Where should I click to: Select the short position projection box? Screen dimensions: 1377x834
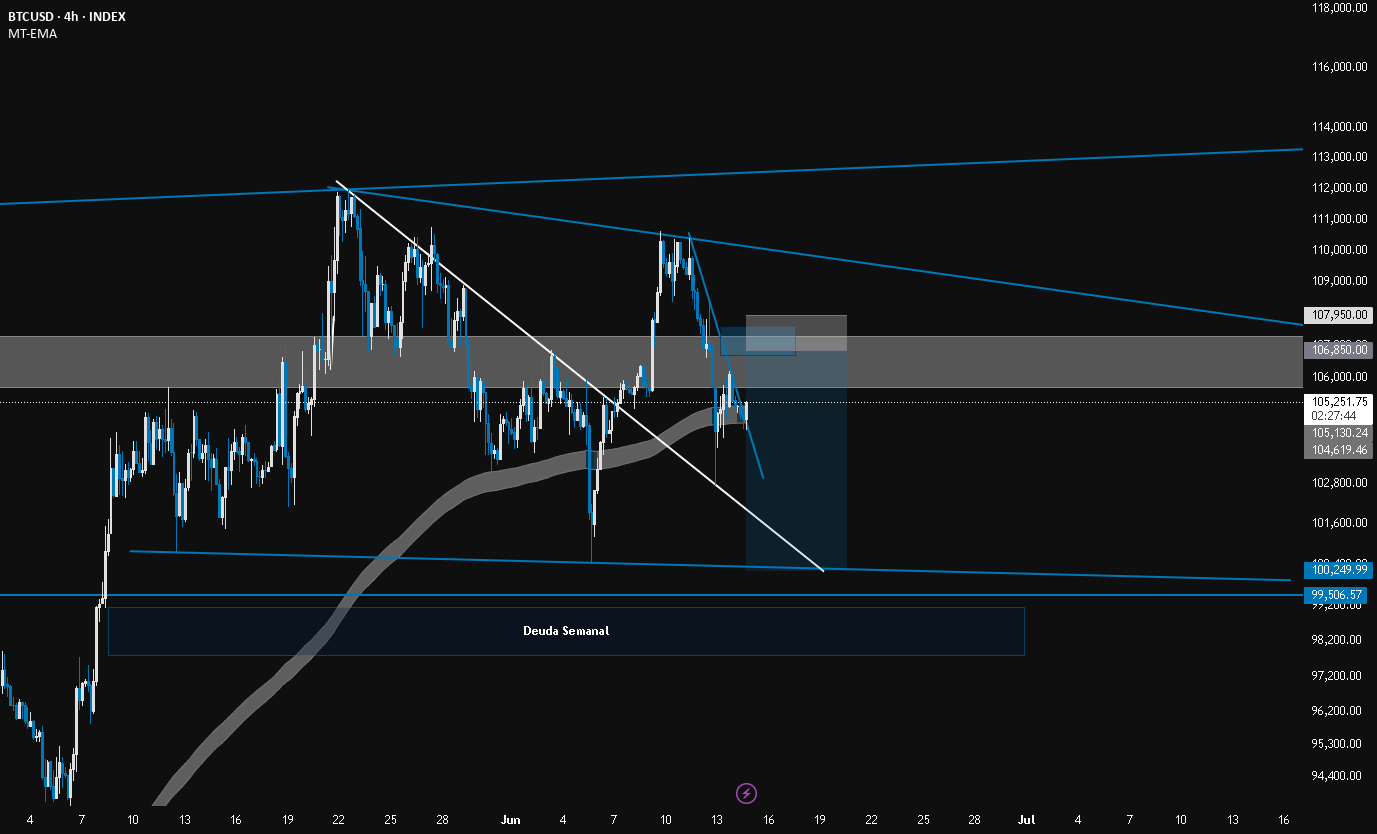(796, 443)
